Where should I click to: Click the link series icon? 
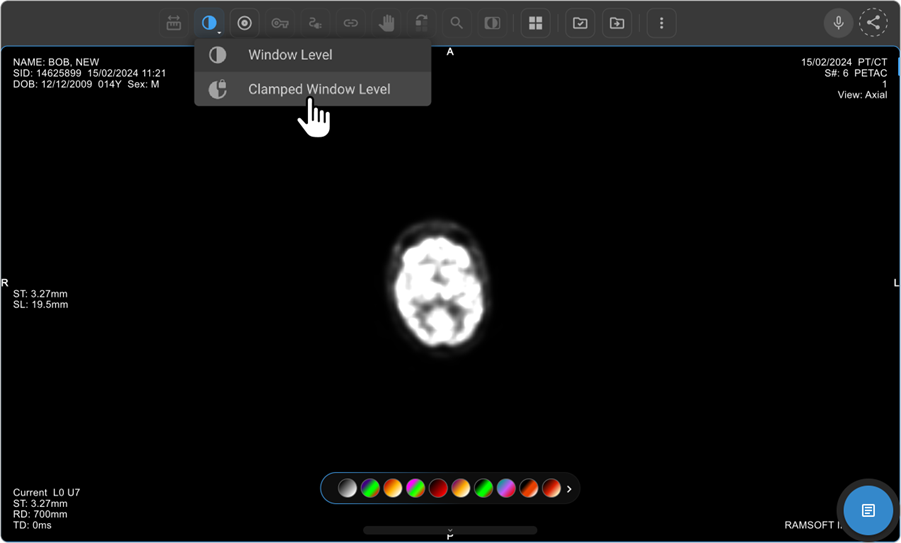coord(350,23)
